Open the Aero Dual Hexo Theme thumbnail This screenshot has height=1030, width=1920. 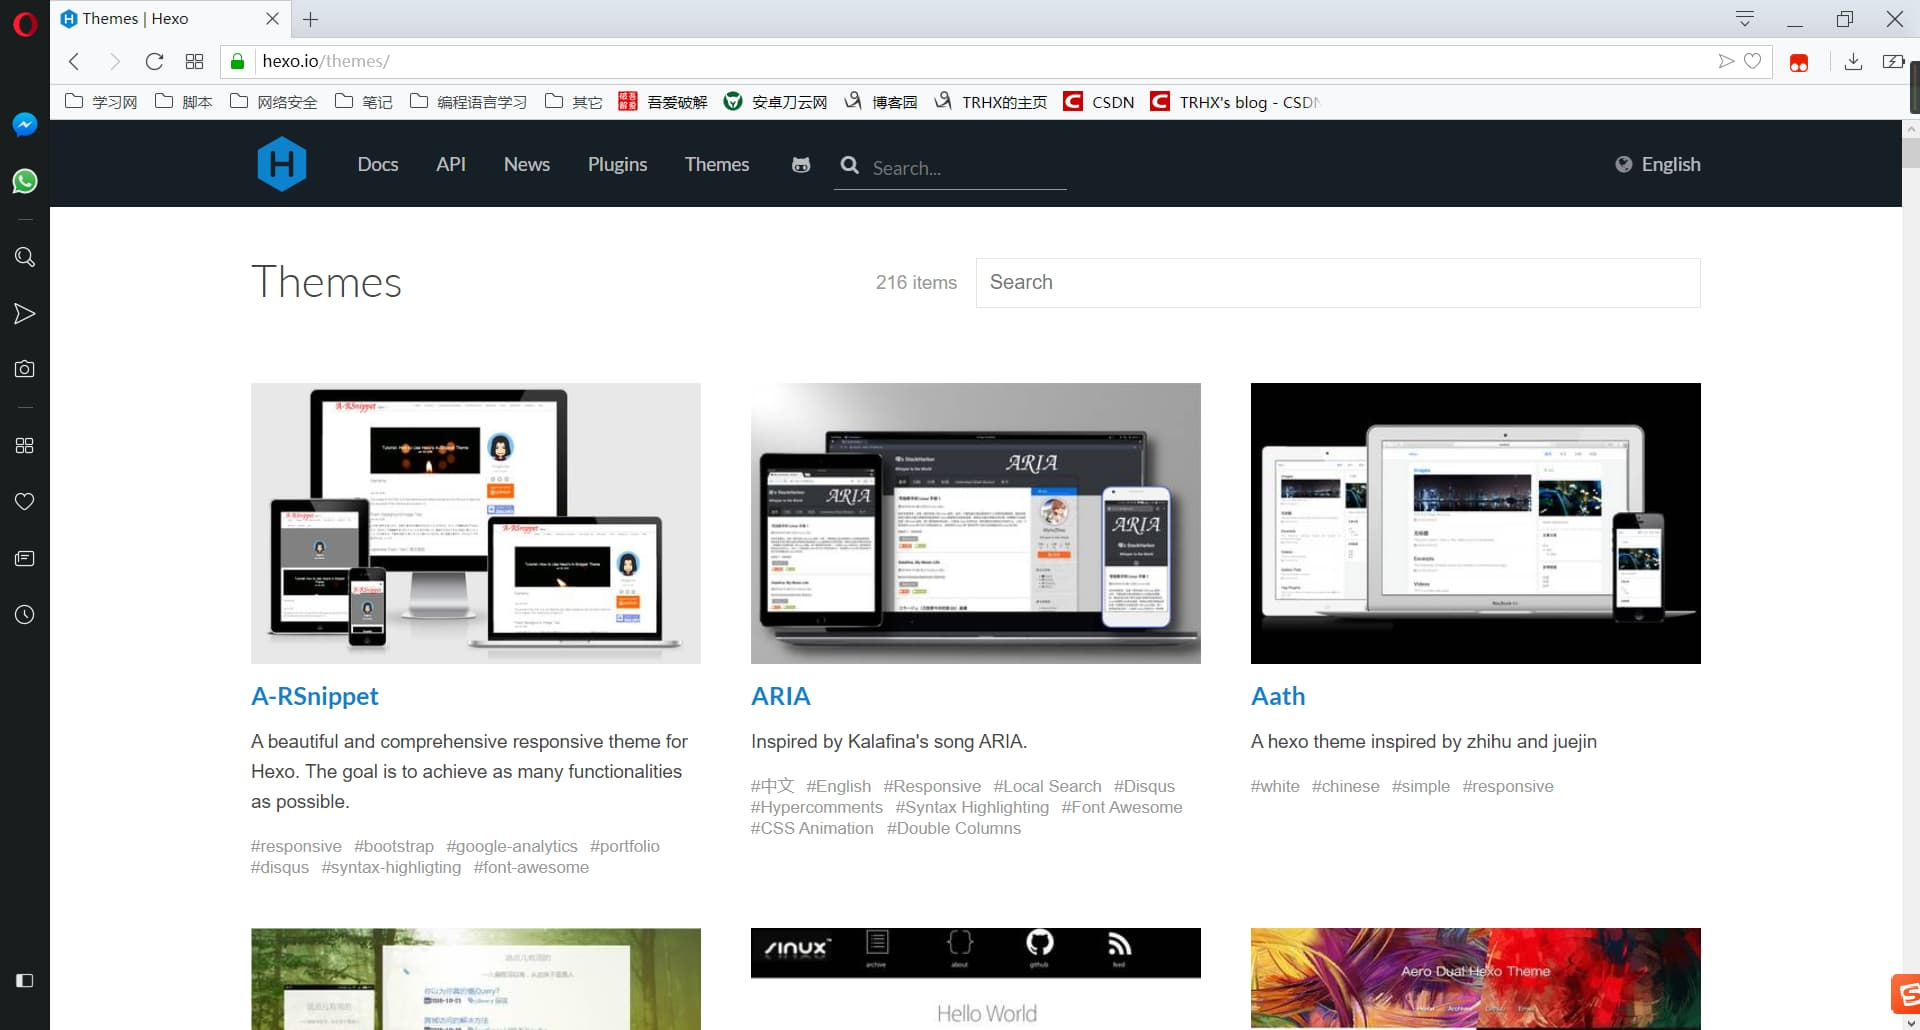(x=1476, y=979)
